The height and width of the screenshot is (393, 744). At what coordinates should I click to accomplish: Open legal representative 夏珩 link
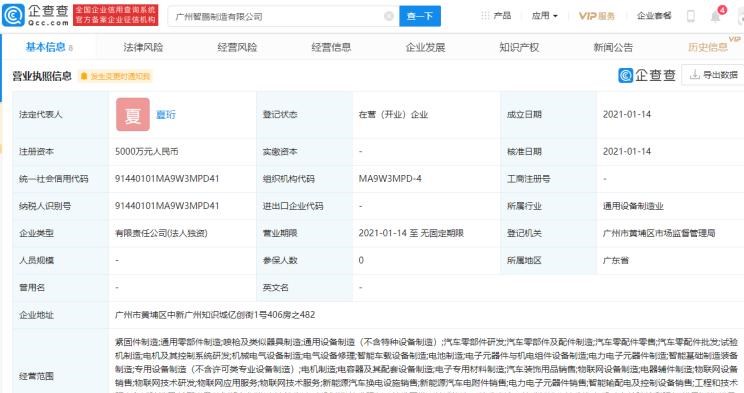(166, 114)
